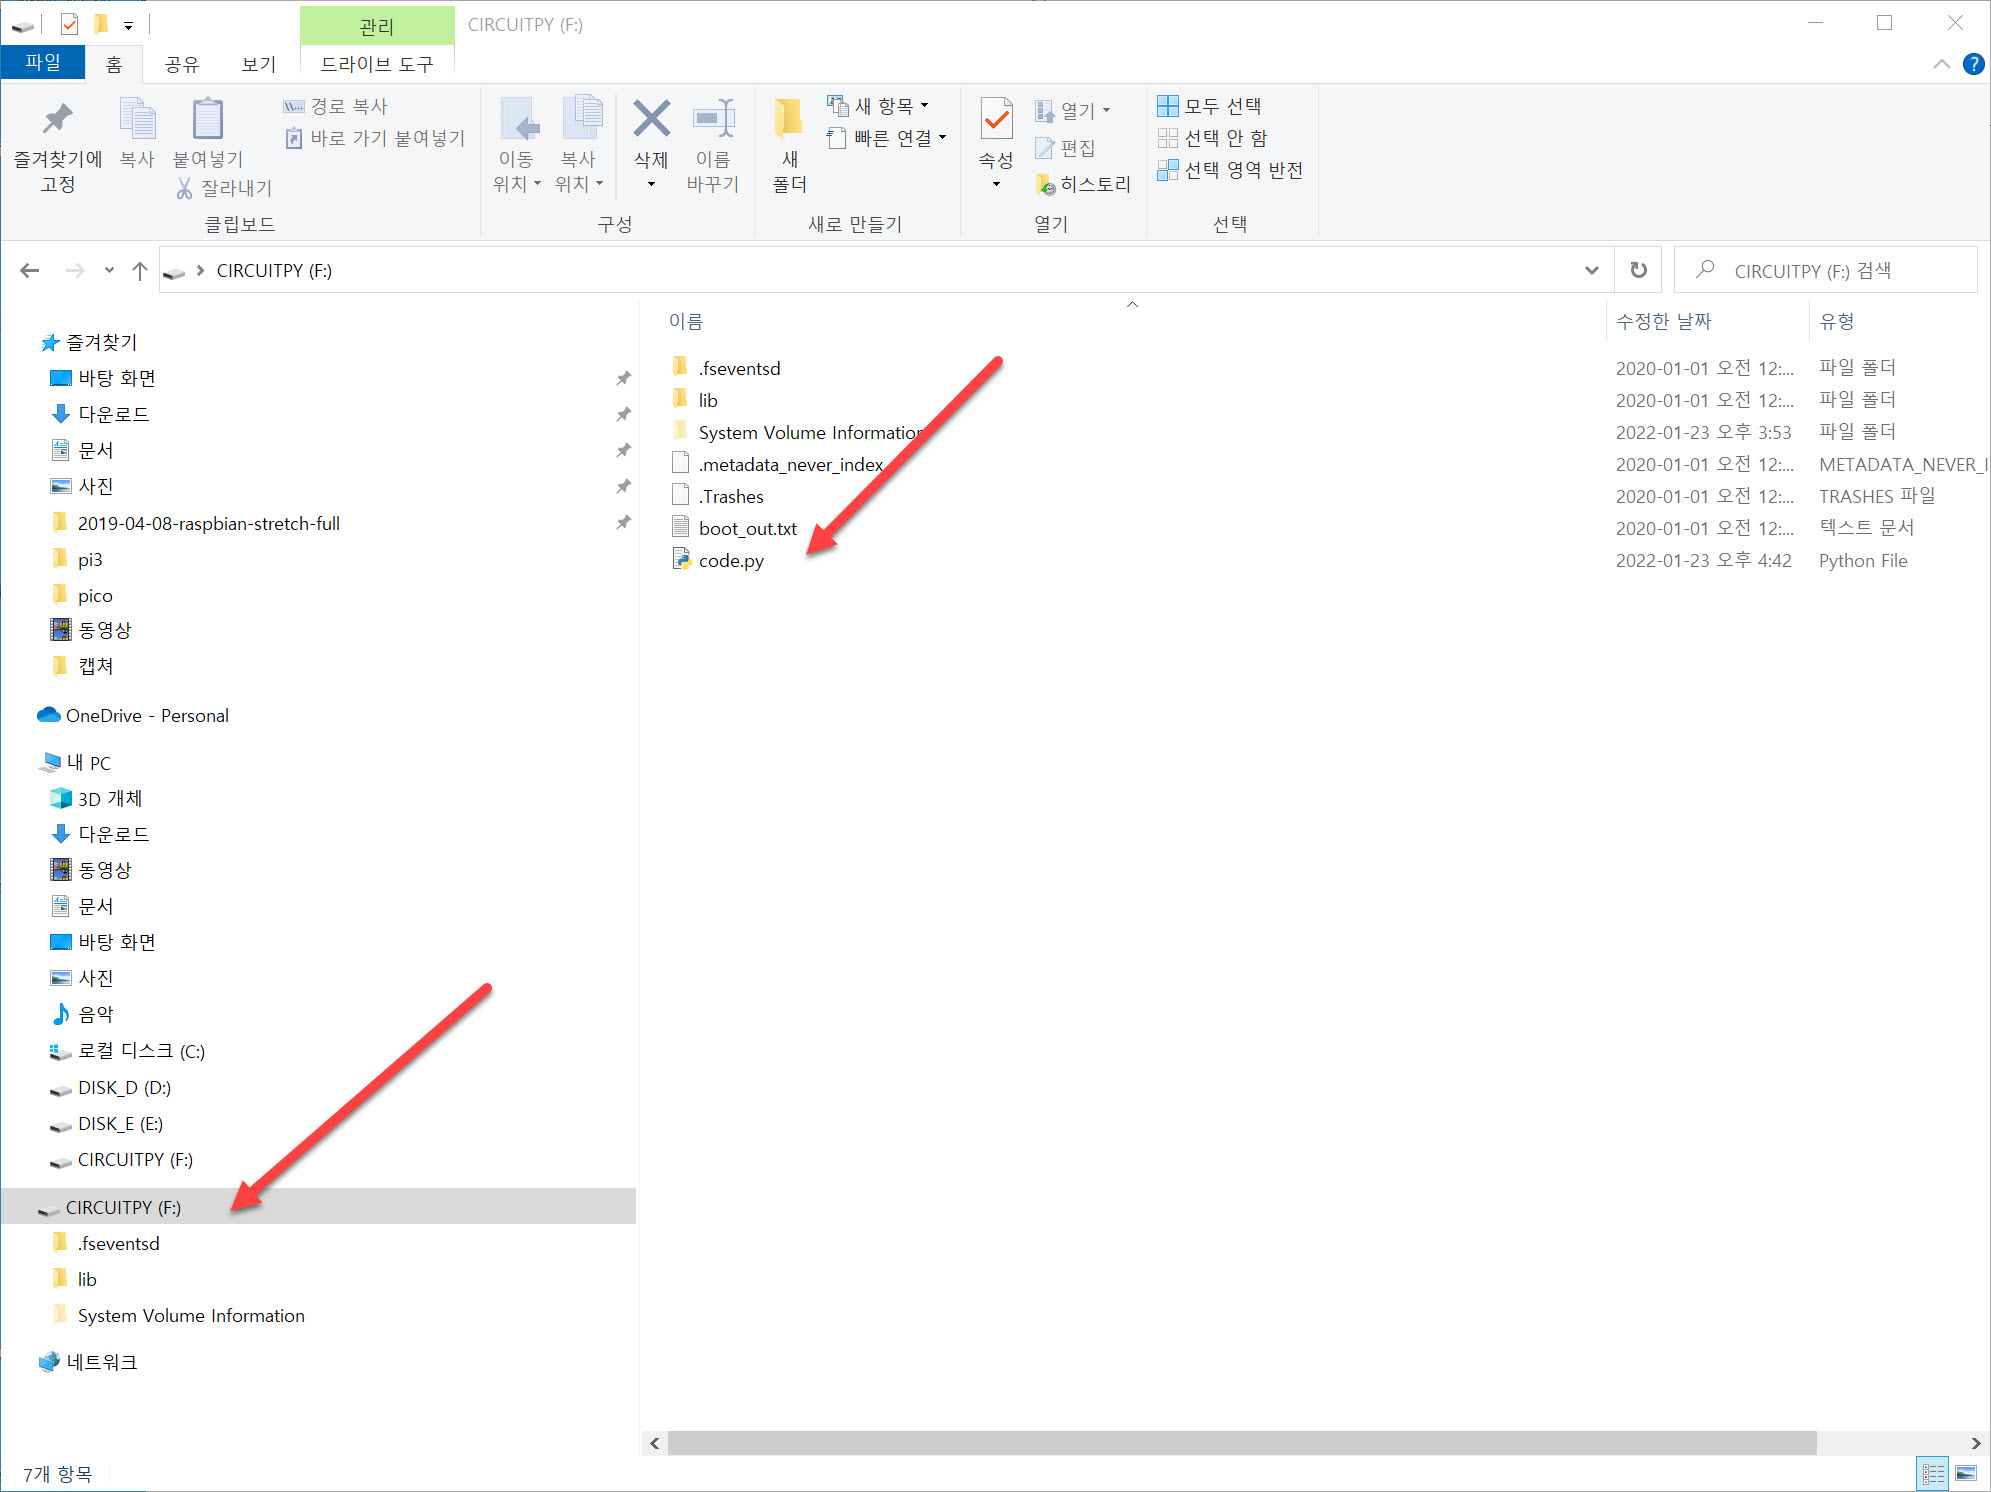
Task: Click the Pin to Quick Access (즐겨찾기에 고정) icon
Action: (57, 119)
